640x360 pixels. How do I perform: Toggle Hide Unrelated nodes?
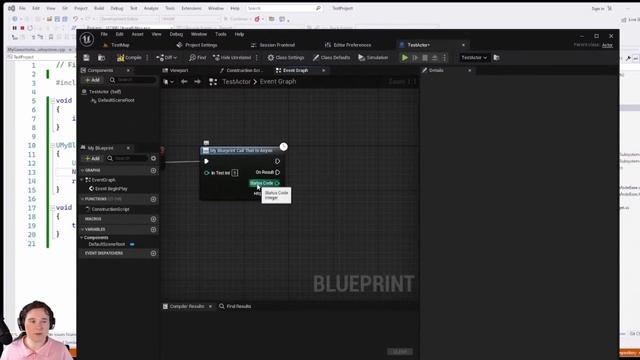click(x=232, y=58)
